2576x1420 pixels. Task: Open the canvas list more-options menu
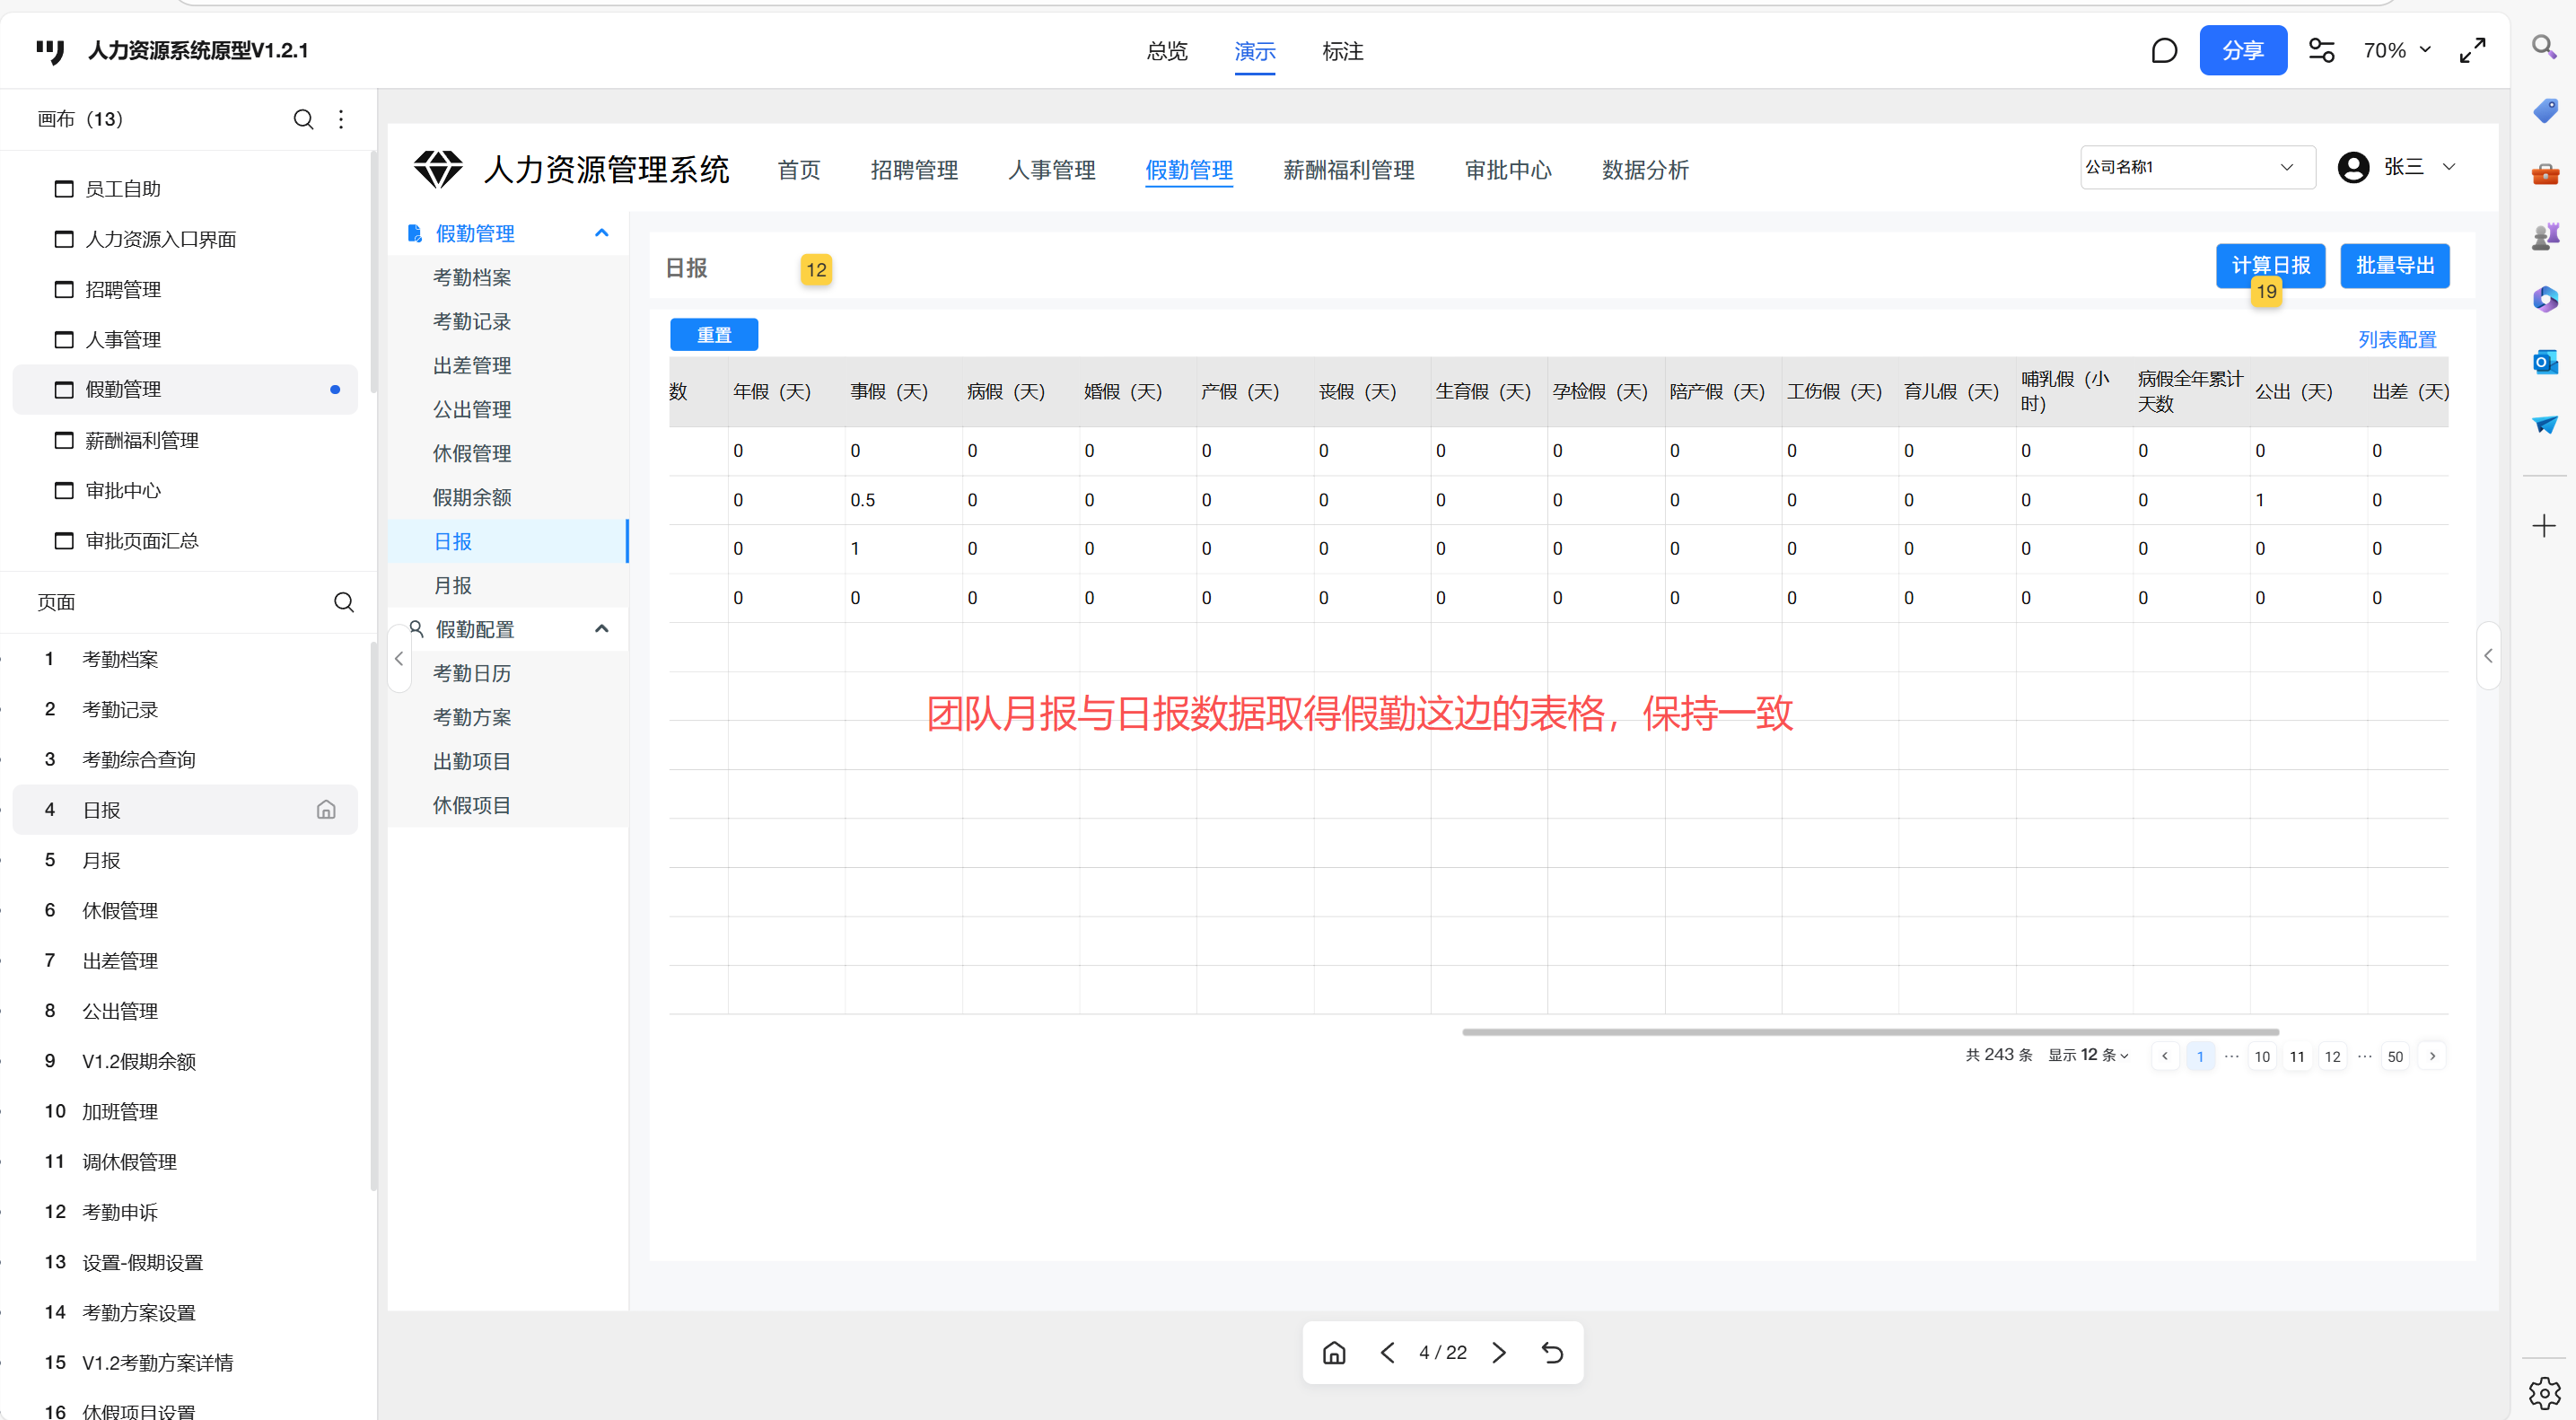(341, 120)
